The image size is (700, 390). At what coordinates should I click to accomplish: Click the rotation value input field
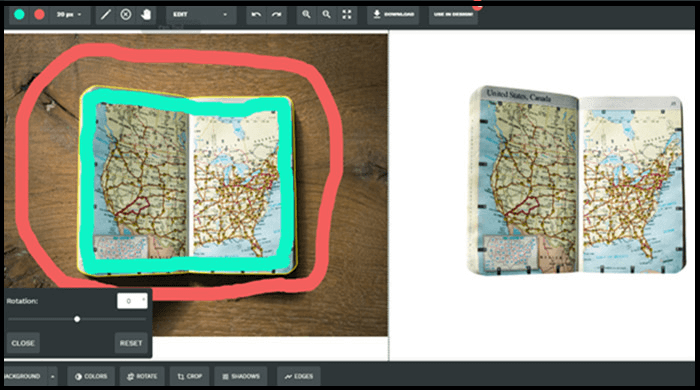[x=132, y=301]
